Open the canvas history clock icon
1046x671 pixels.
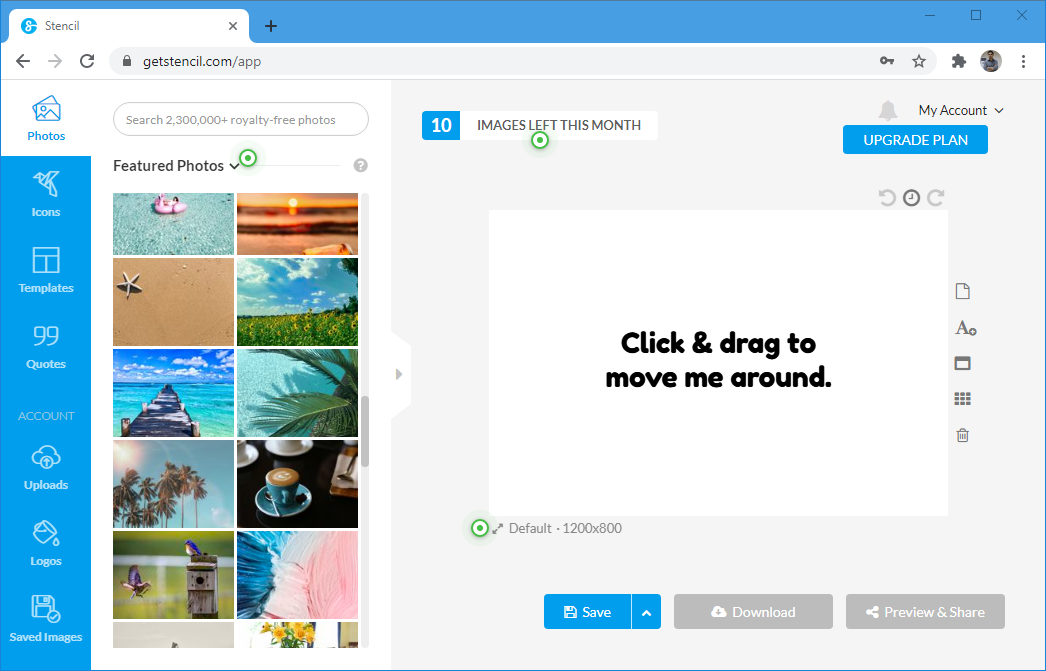(x=911, y=197)
